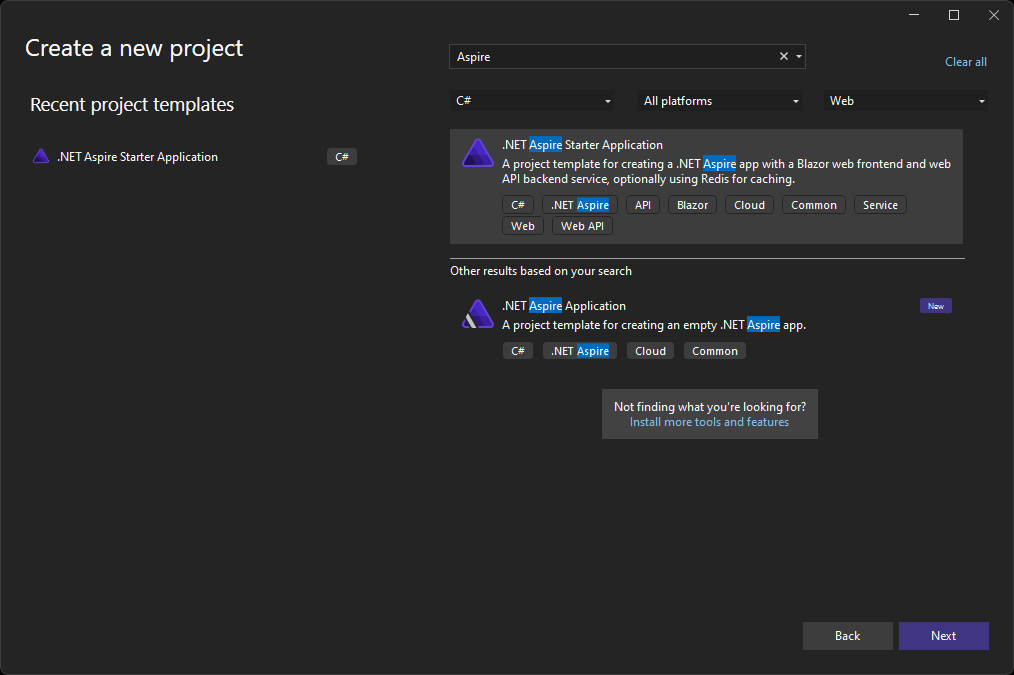Click the .NET Aspire Starter Application template icon
The width and height of the screenshot is (1014, 675).
477,153
